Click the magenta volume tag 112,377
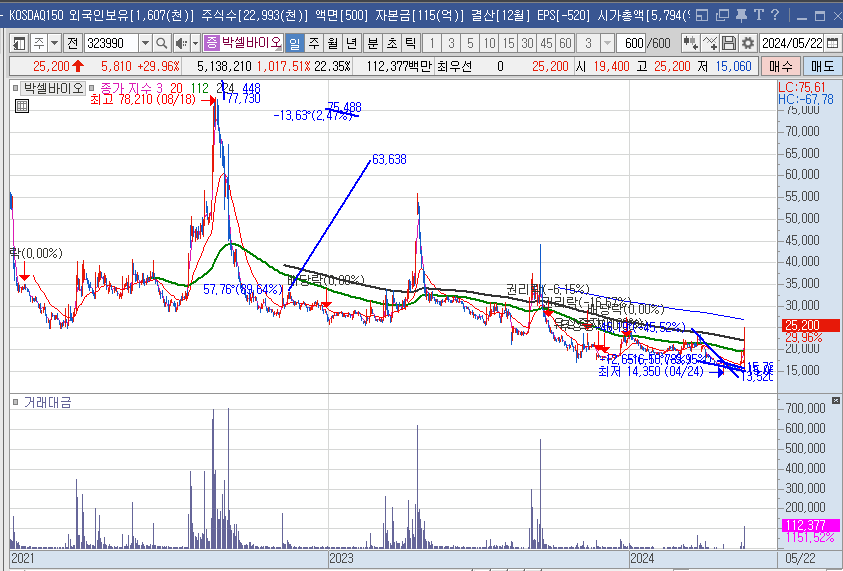The image size is (843, 571). pos(809,525)
